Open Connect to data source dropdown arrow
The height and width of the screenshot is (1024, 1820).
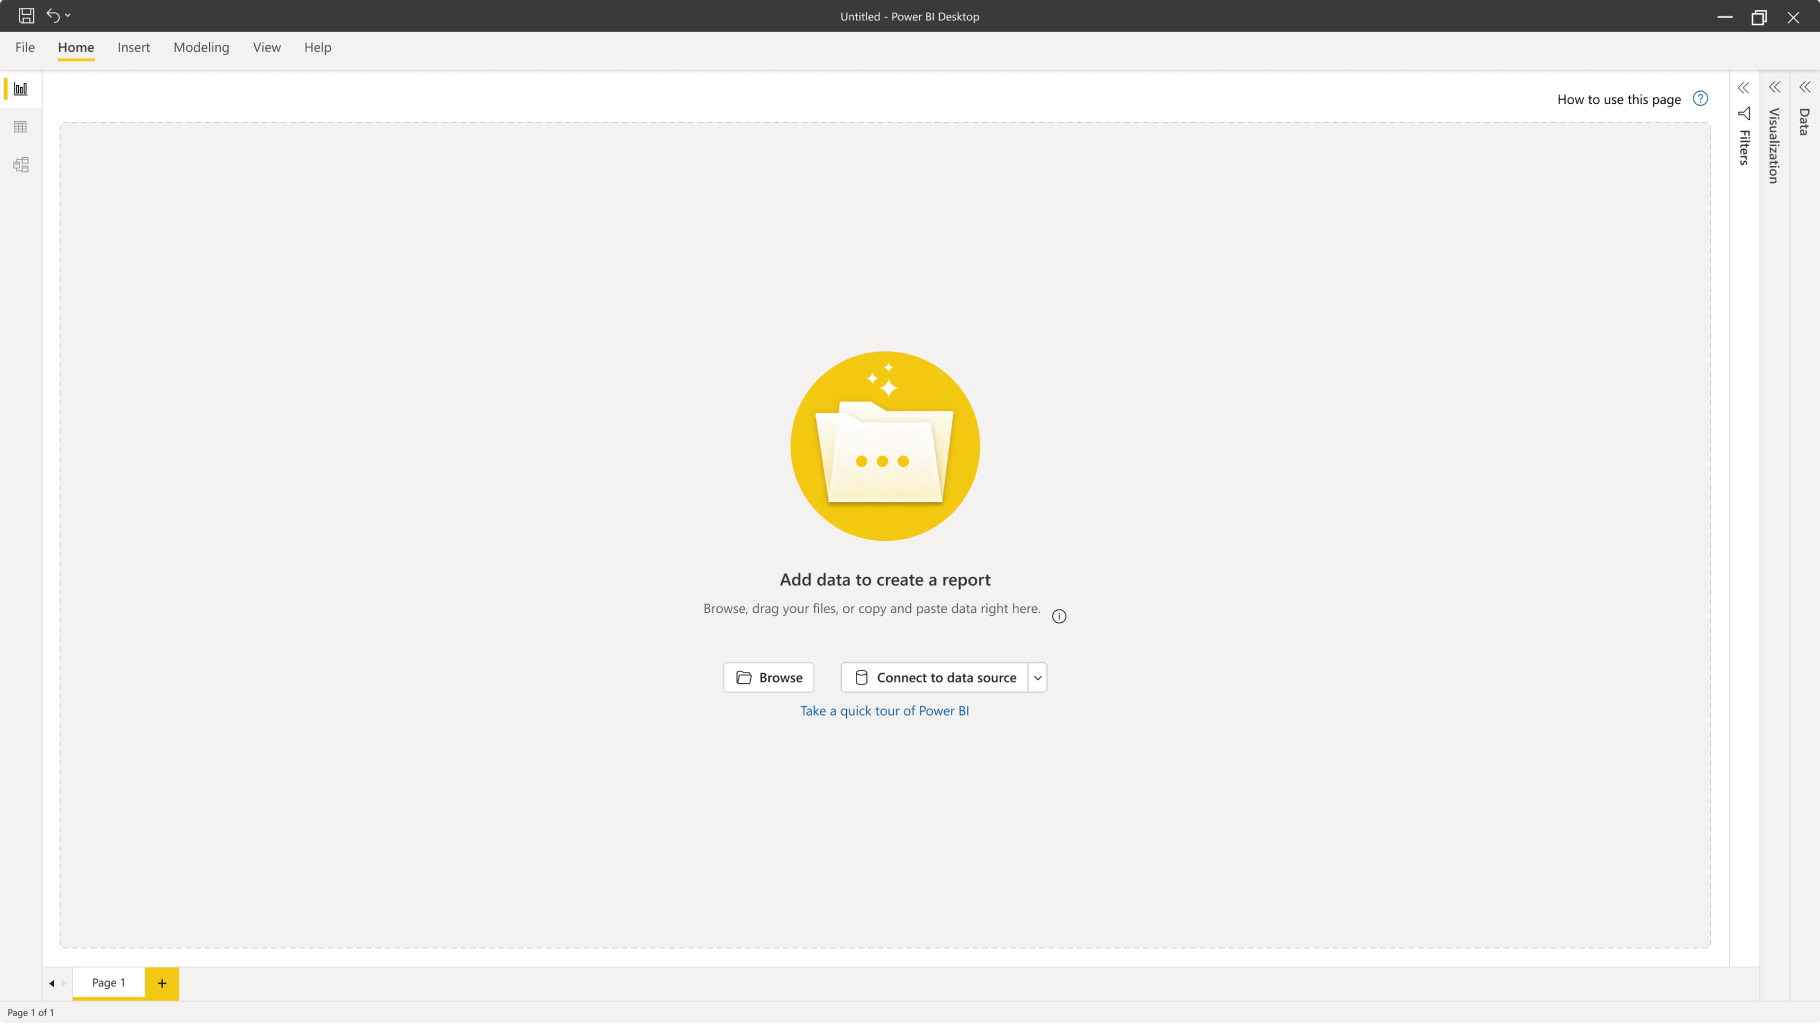(1038, 678)
